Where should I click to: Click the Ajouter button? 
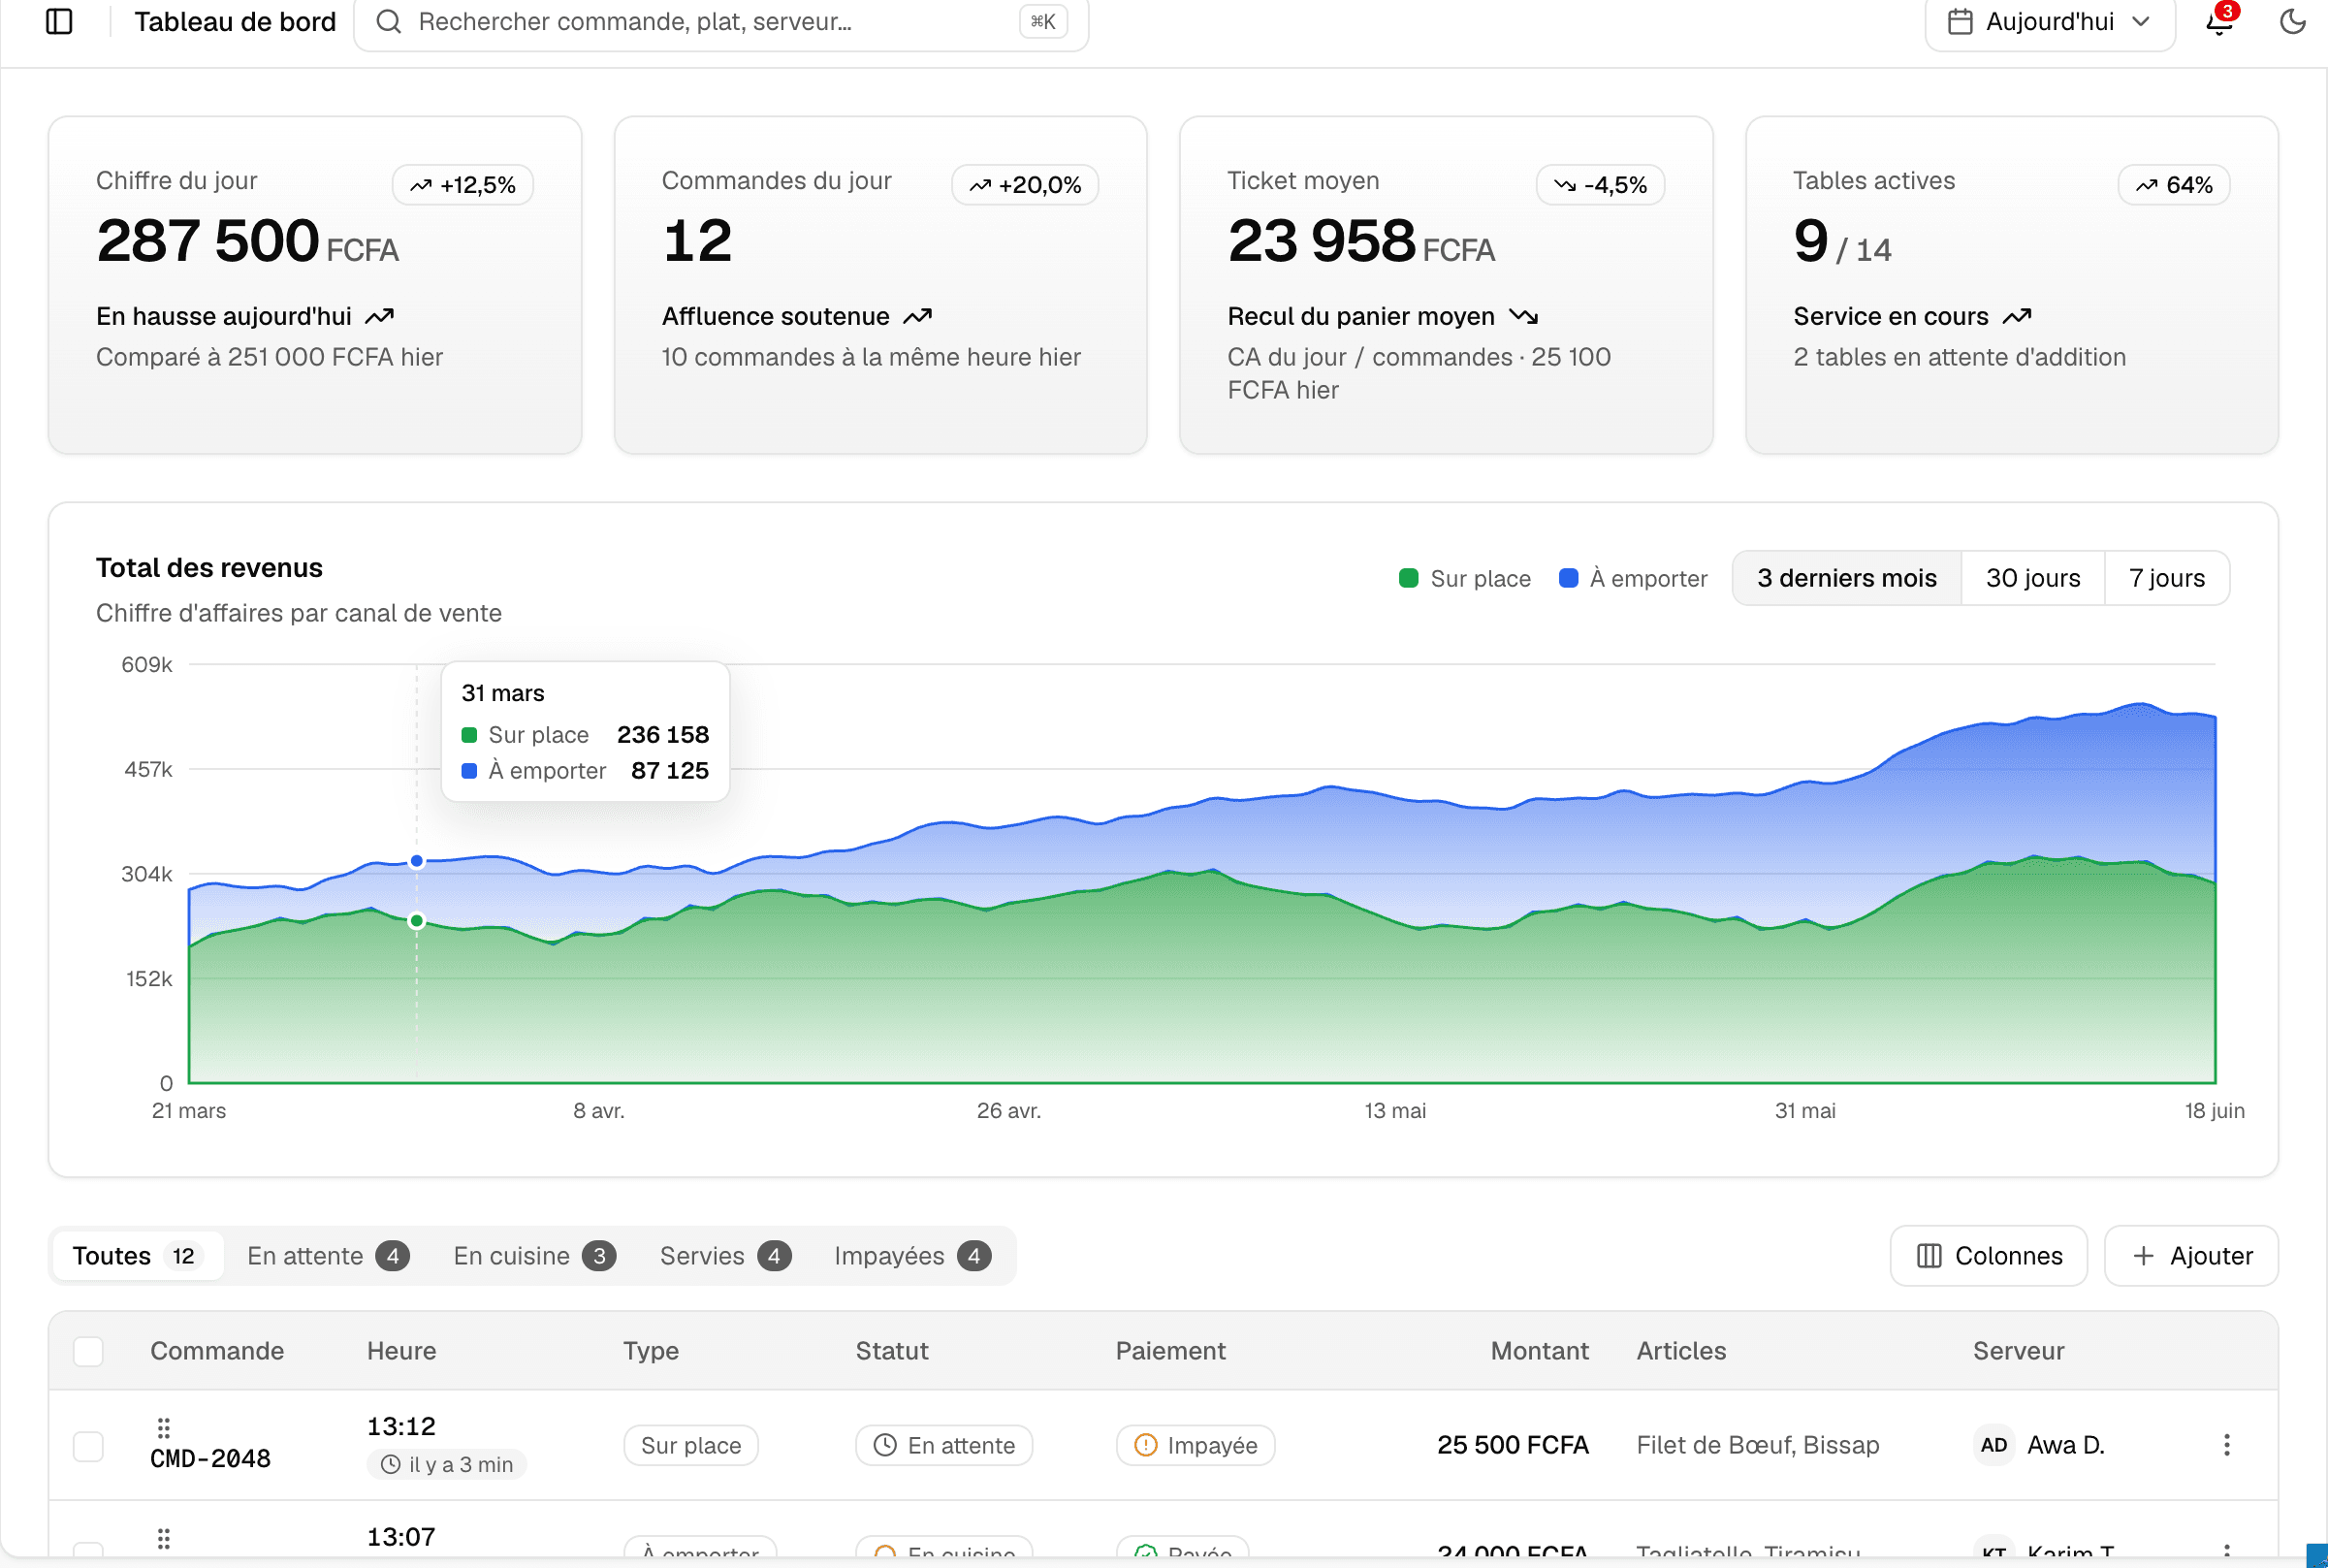click(2190, 1255)
